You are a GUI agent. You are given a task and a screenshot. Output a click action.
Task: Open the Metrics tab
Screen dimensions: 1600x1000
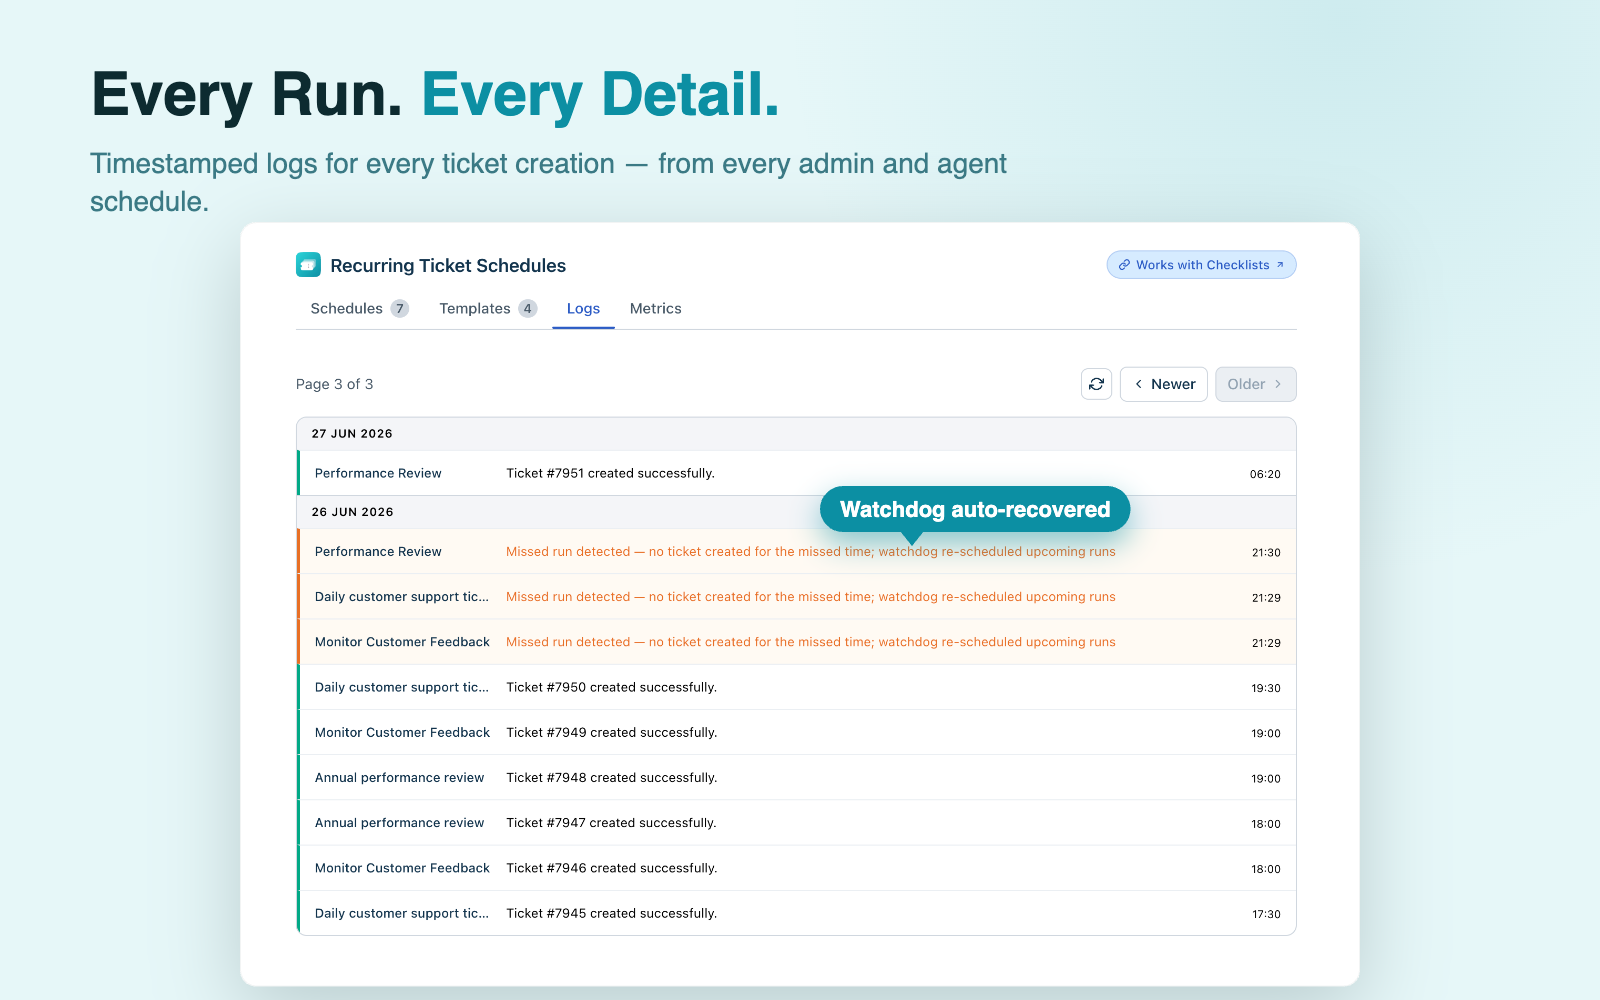click(x=655, y=308)
